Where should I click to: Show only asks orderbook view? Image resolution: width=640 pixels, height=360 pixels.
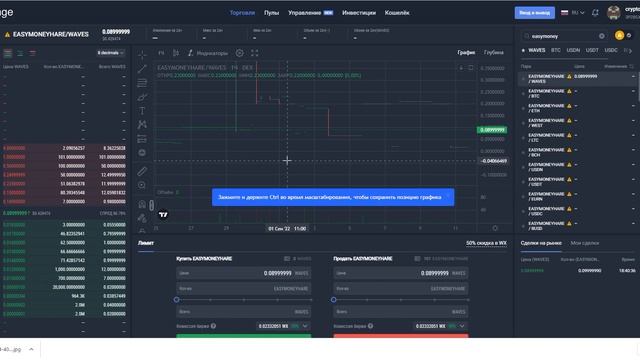click(x=32, y=53)
